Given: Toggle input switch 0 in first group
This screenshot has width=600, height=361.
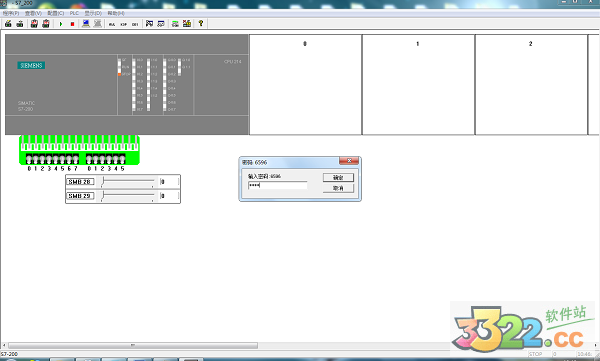Looking at the screenshot, I should click(29, 158).
